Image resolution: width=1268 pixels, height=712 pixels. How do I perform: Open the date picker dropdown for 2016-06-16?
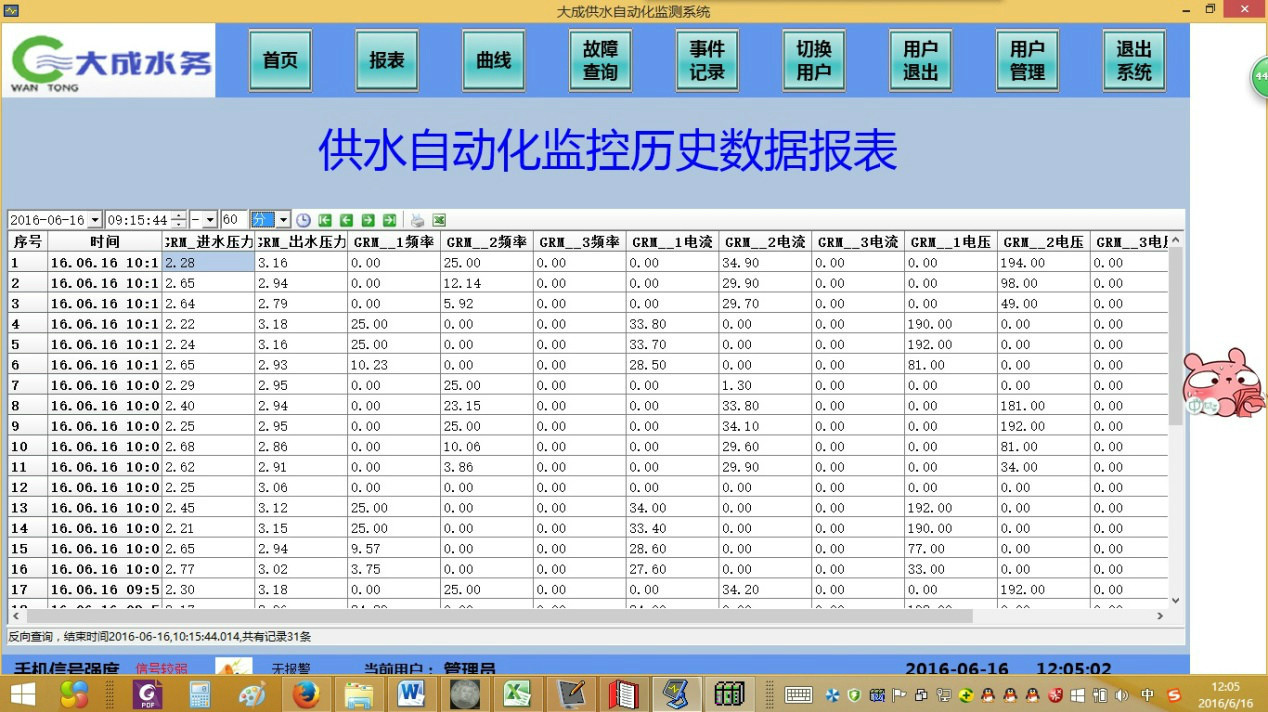click(x=95, y=220)
